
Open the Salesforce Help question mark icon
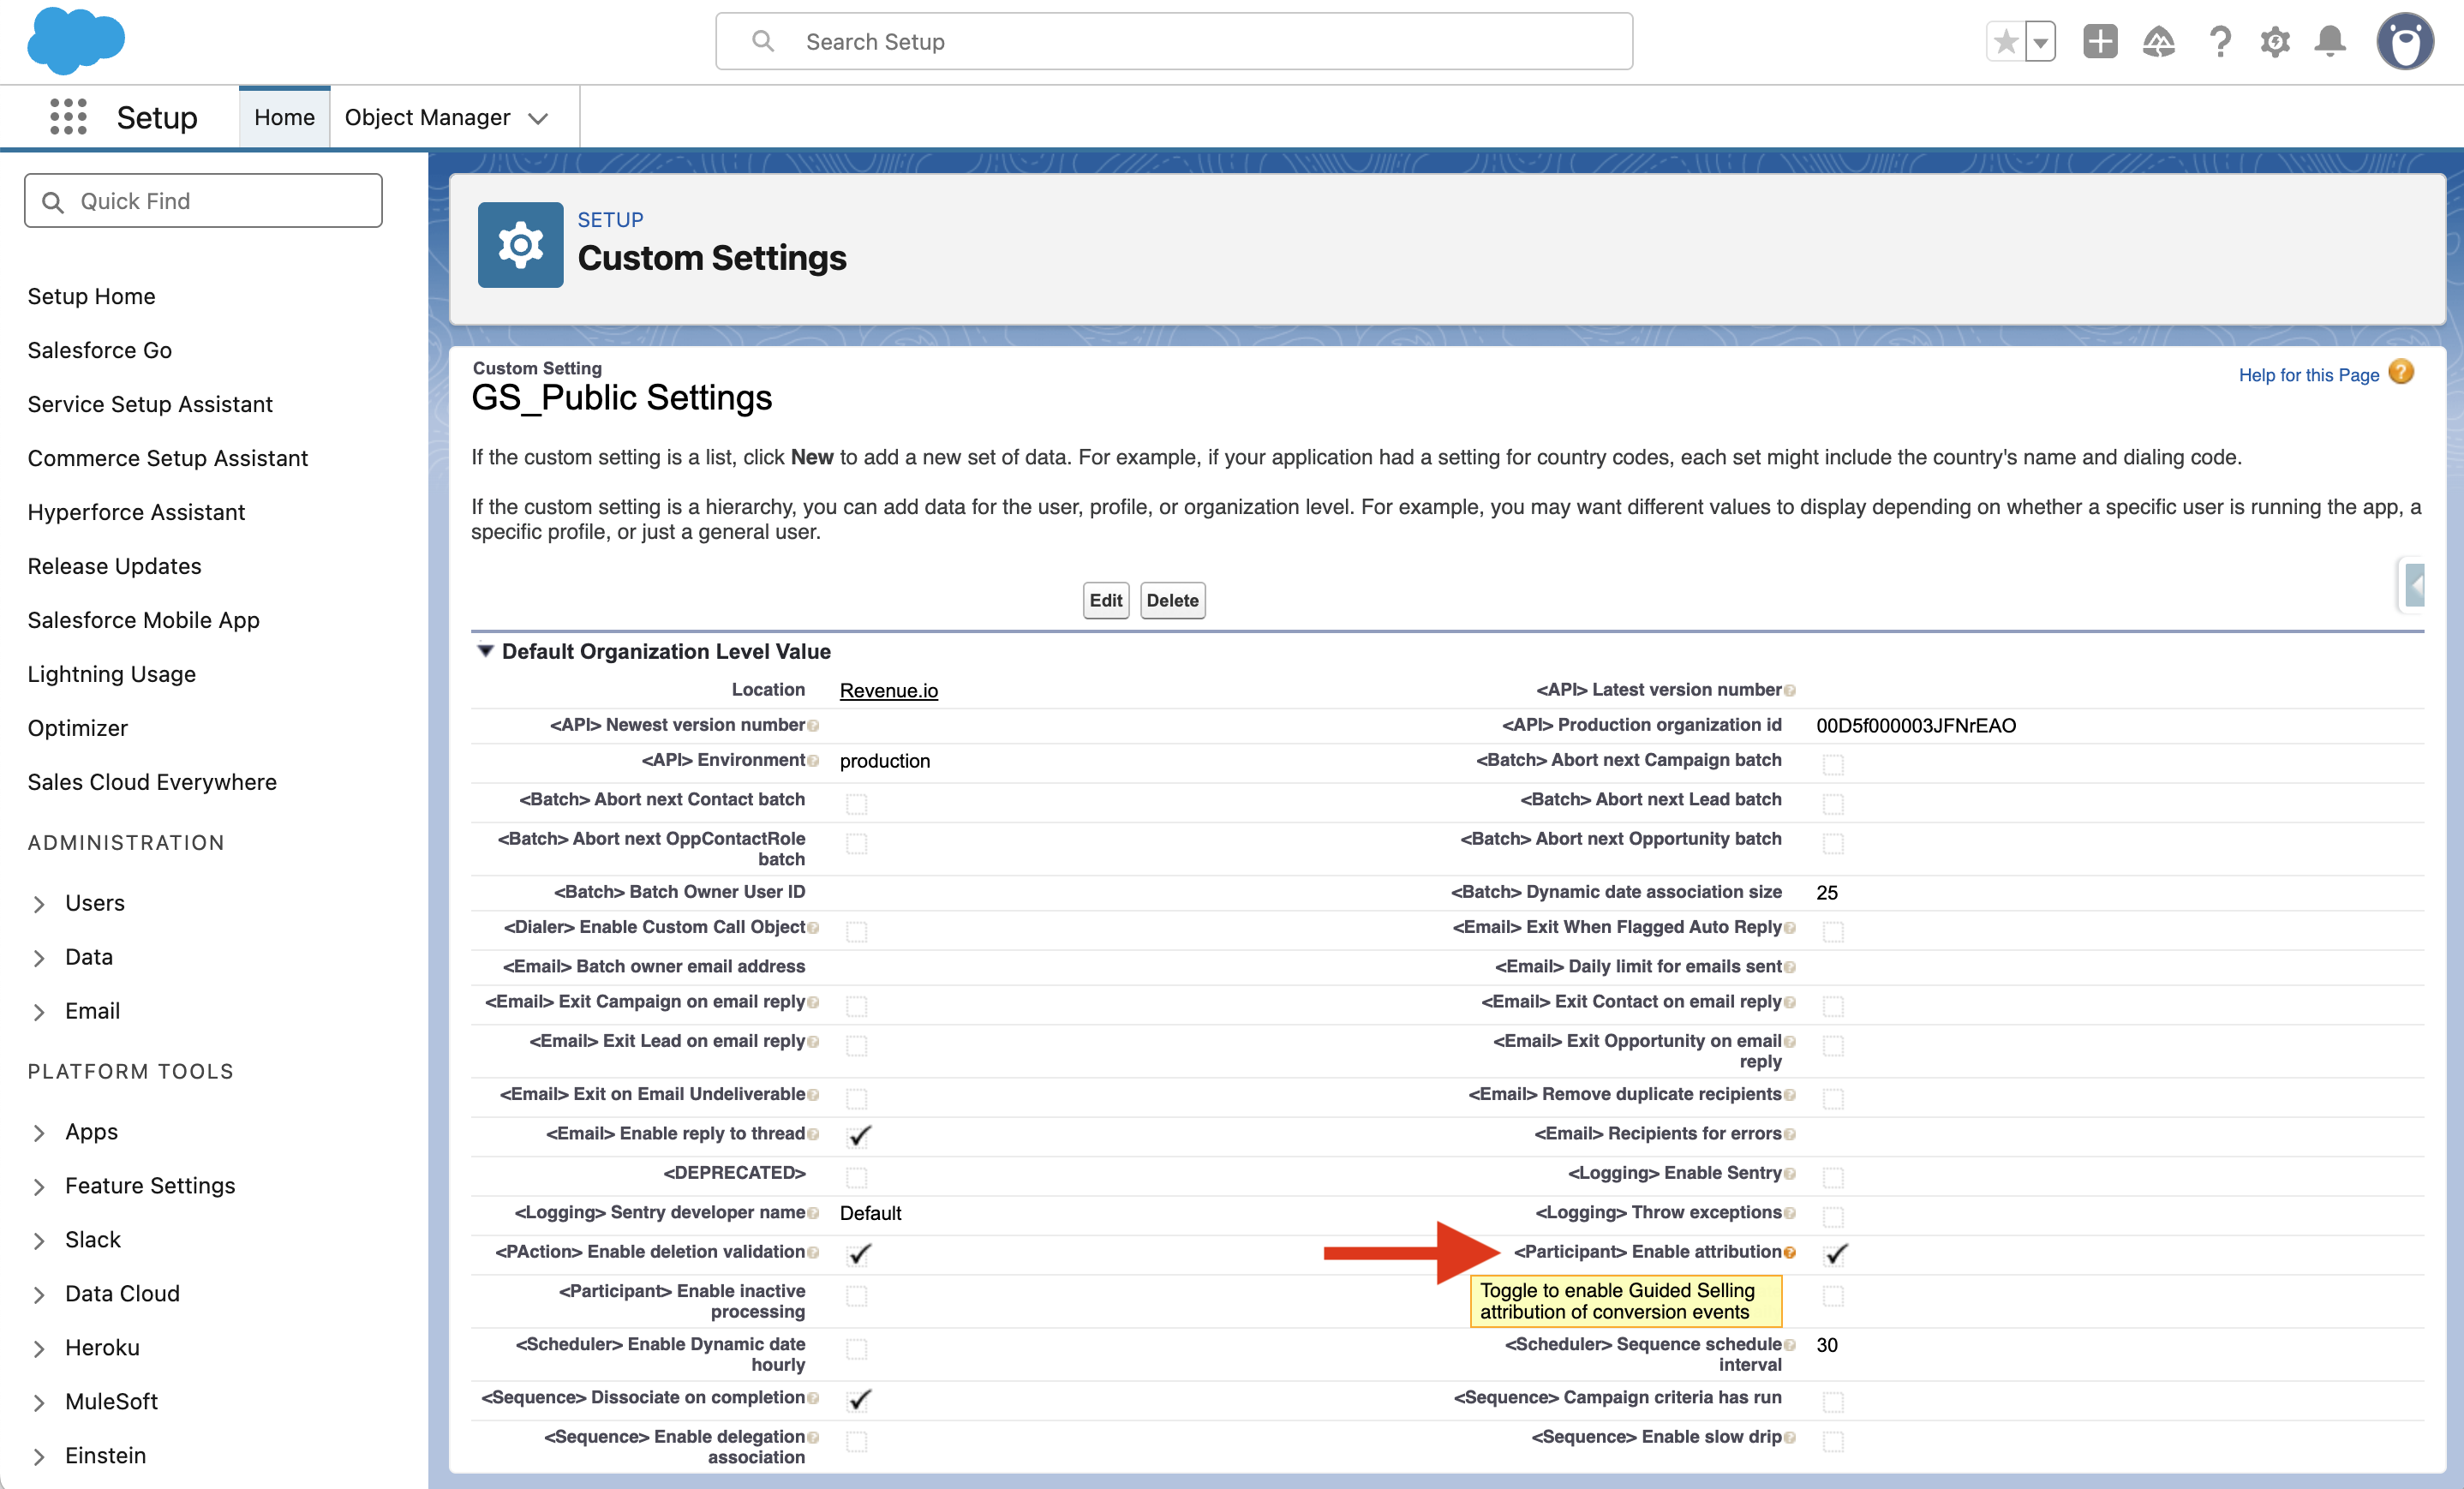(x=2220, y=41)
